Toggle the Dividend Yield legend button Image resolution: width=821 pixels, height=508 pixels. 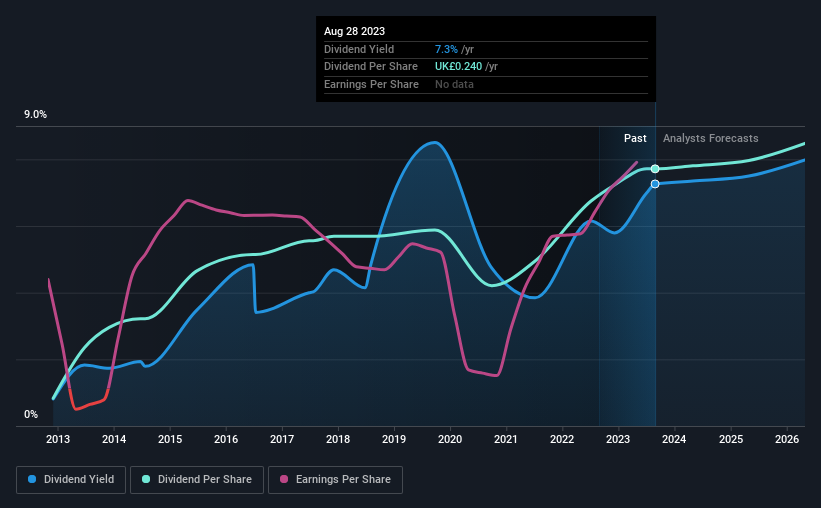click(71, 479)
